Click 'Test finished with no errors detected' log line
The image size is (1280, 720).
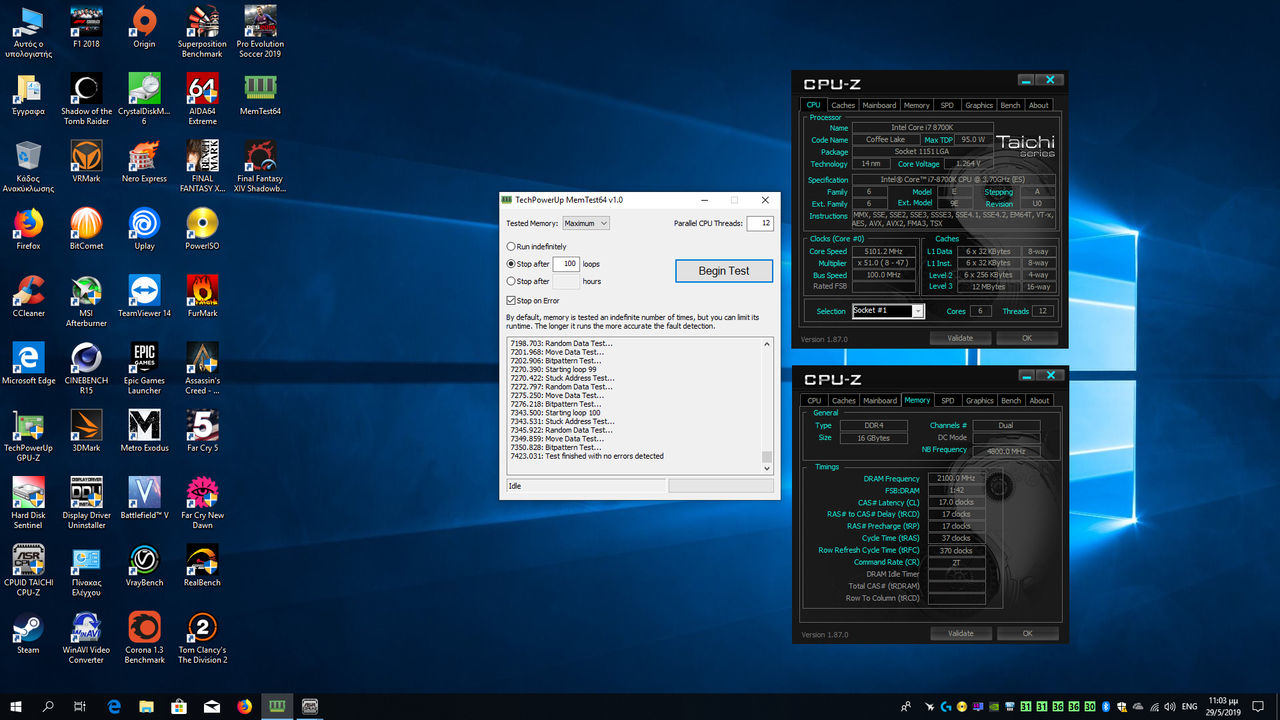587,456
